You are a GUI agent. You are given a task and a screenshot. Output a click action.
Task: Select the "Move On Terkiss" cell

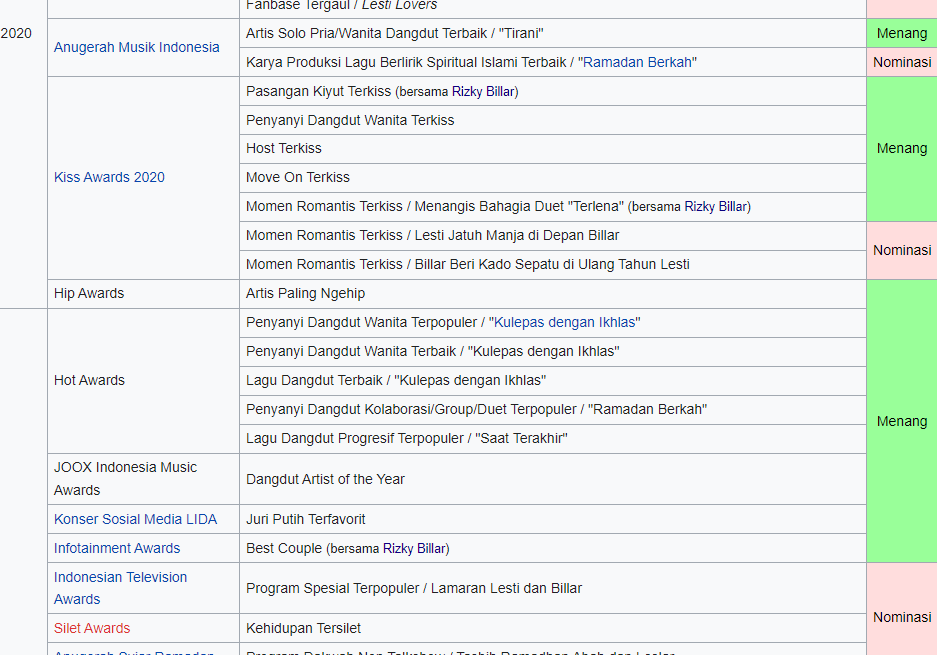[553, 177]
